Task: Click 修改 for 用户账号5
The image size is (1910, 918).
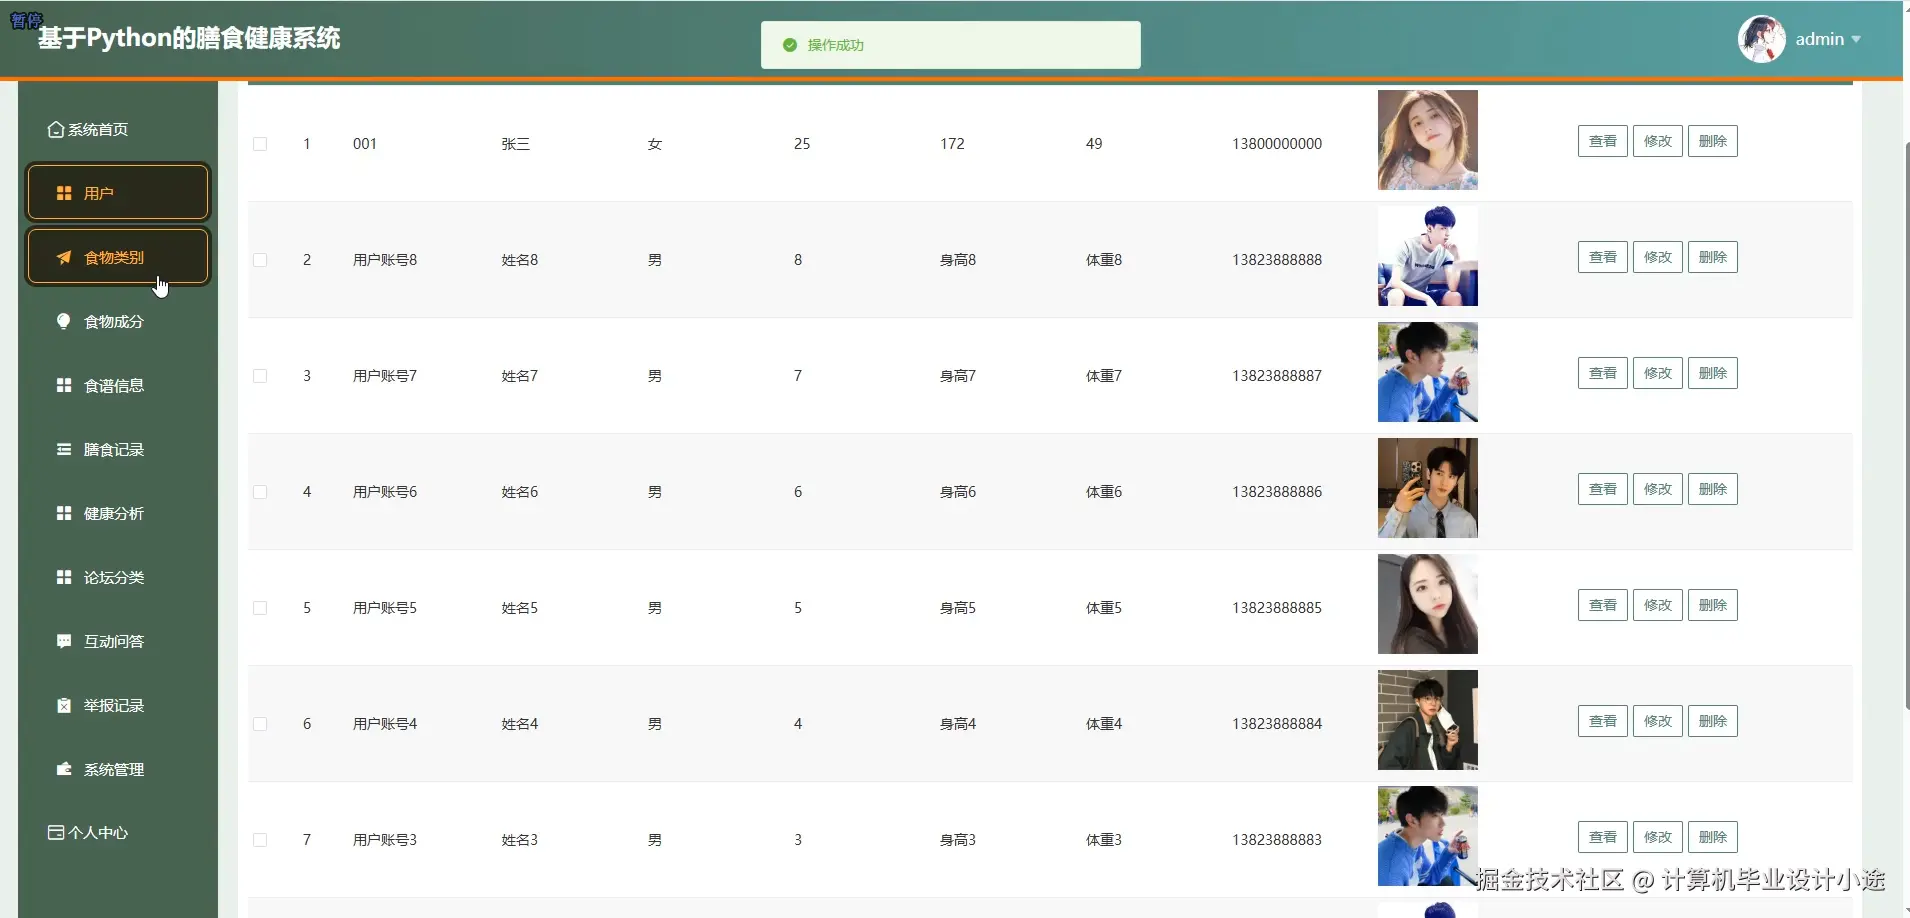Action: coord(1658,605)
